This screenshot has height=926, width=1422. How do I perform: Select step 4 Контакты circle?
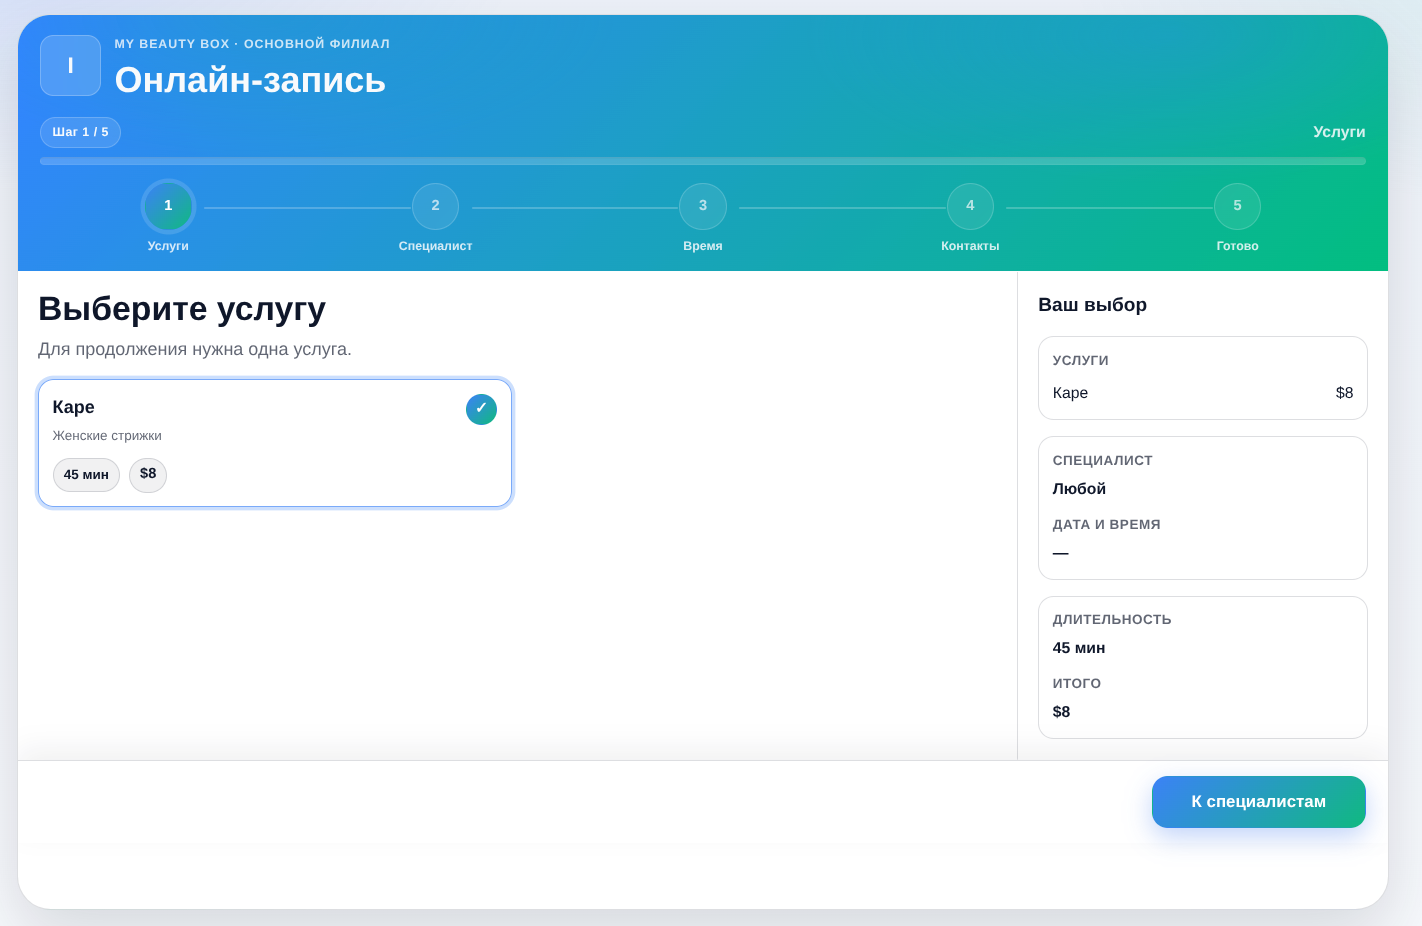click(970, 206)
